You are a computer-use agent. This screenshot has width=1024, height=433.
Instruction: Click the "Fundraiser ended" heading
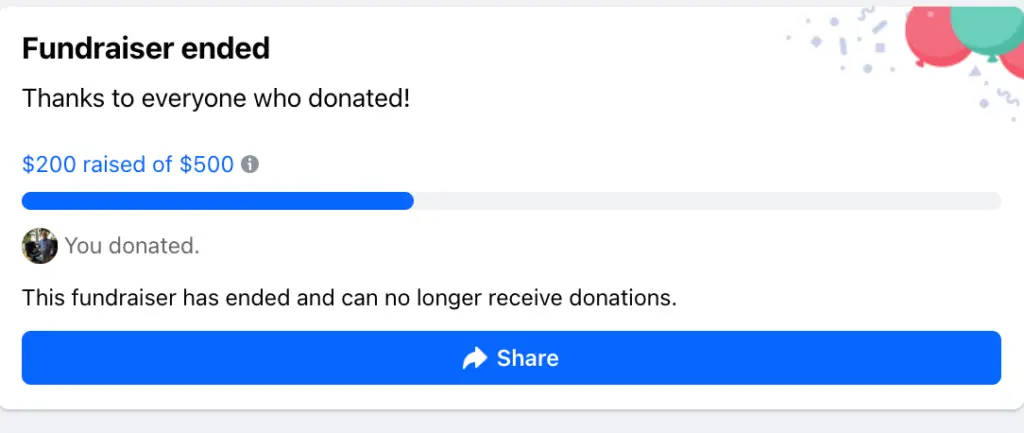click(x=146, y=48)
